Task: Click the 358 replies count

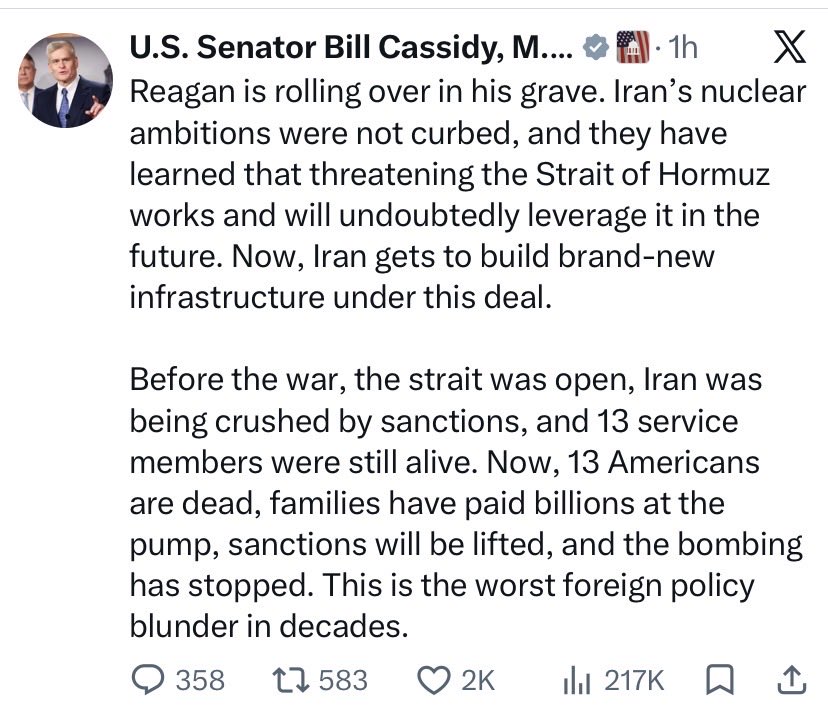Action: [x=200, y=680]
